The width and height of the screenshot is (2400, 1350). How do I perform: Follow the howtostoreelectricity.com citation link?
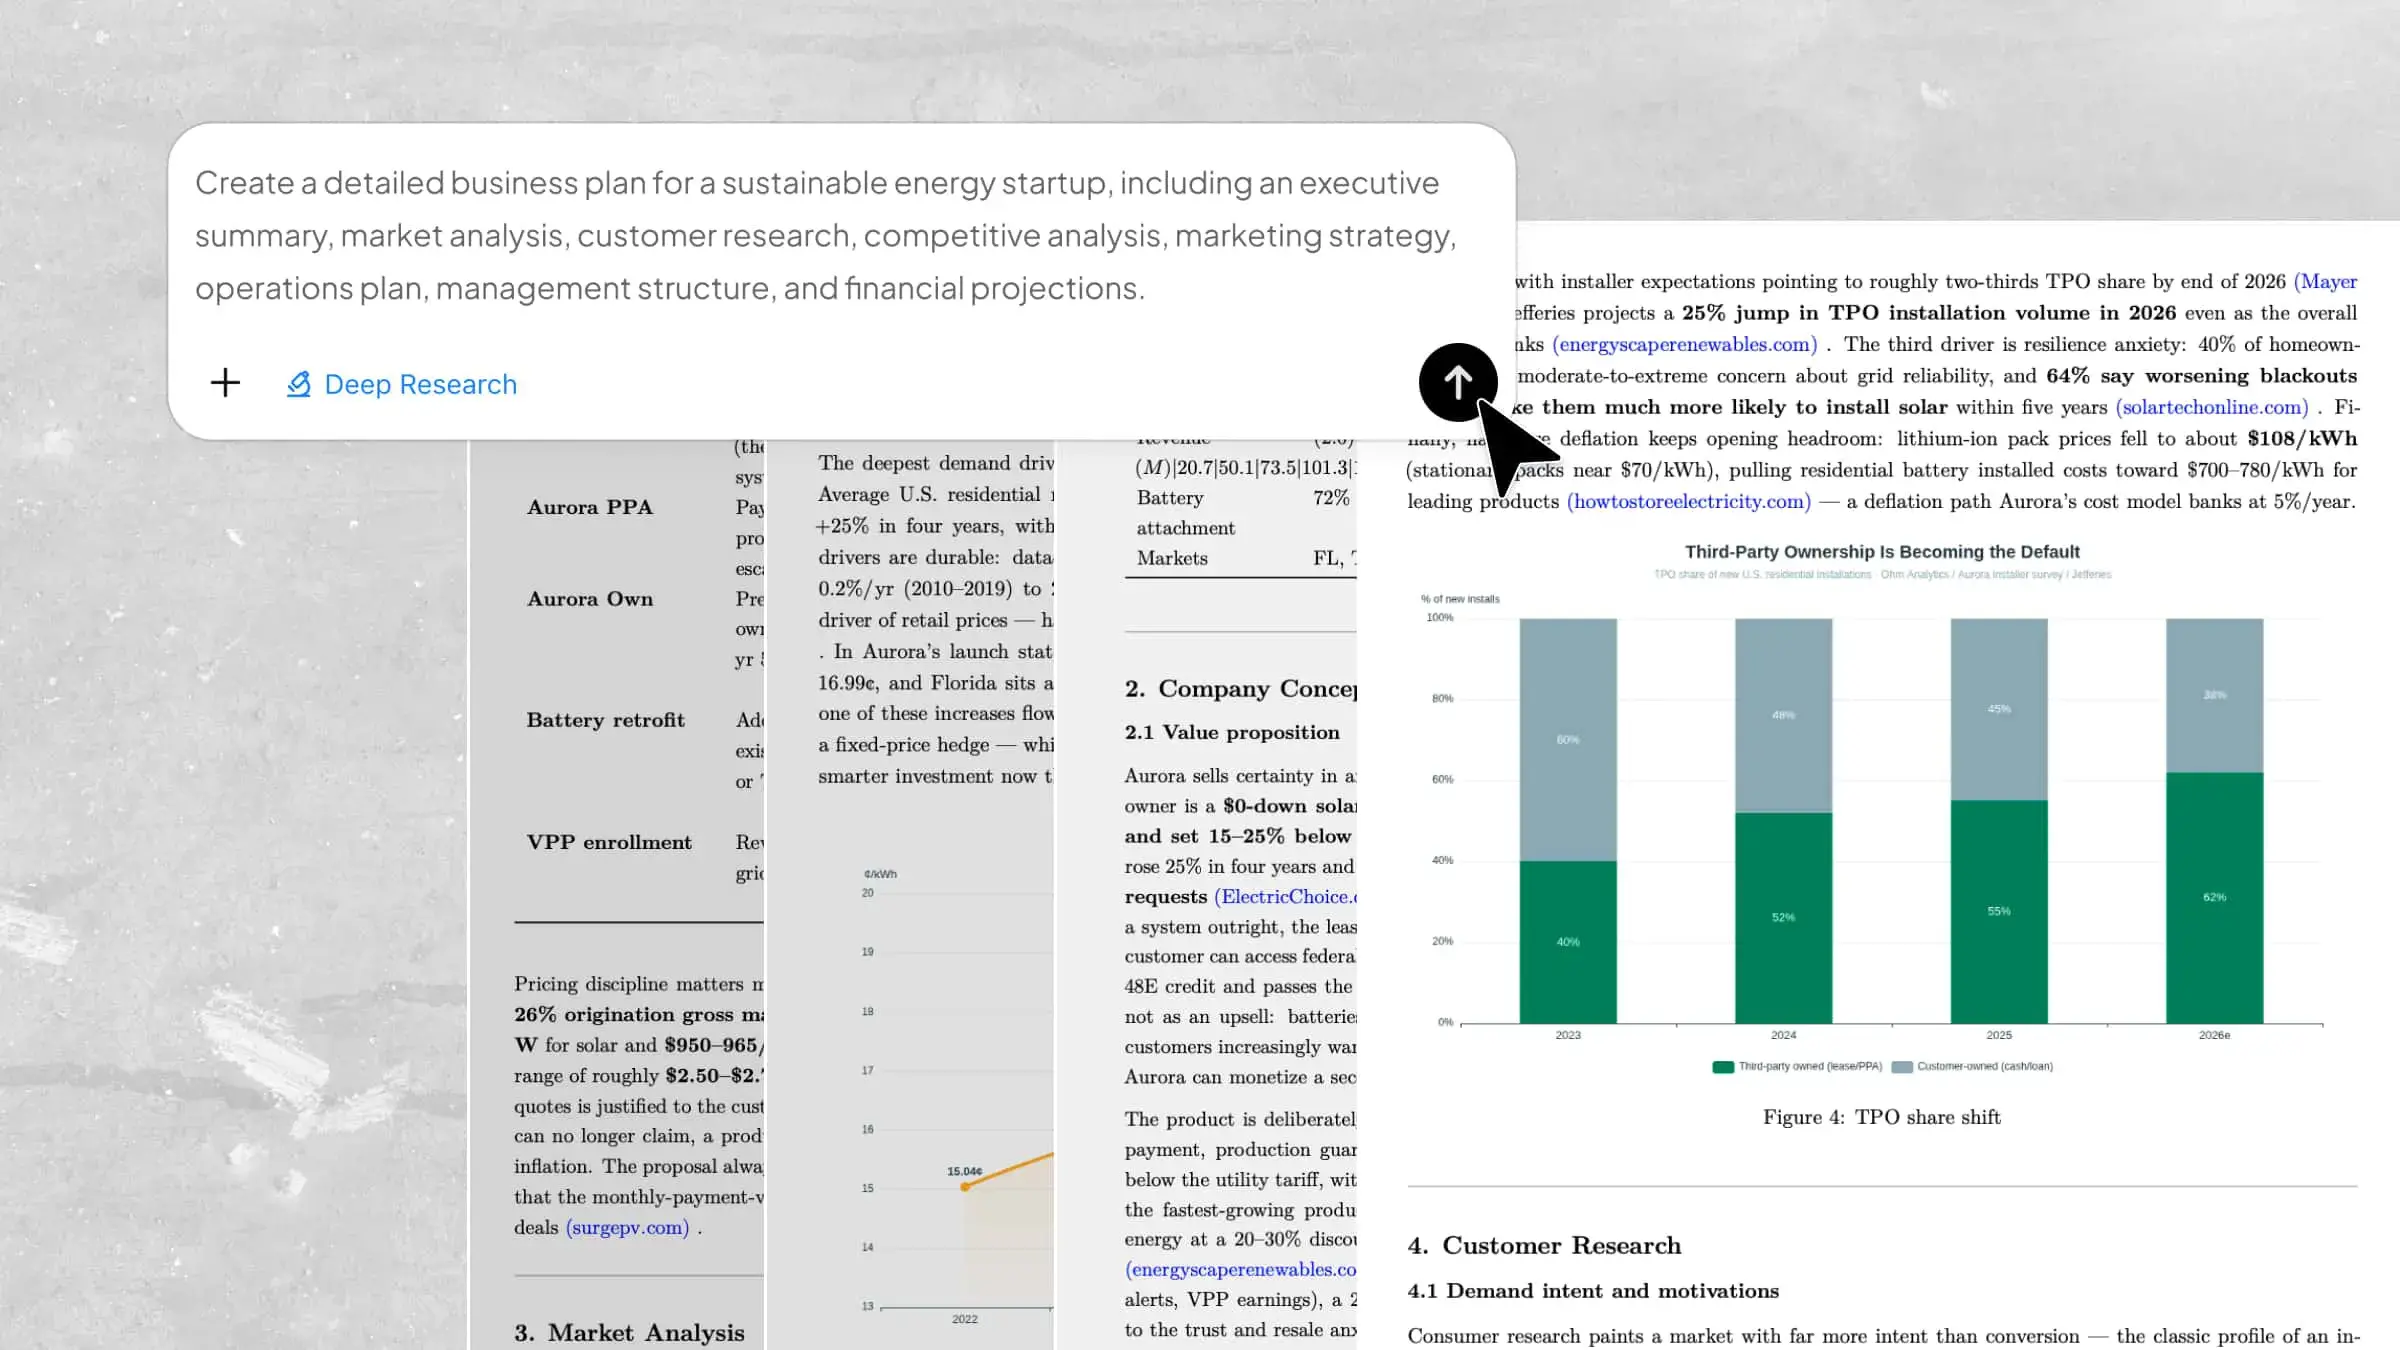coord(1688,501)
